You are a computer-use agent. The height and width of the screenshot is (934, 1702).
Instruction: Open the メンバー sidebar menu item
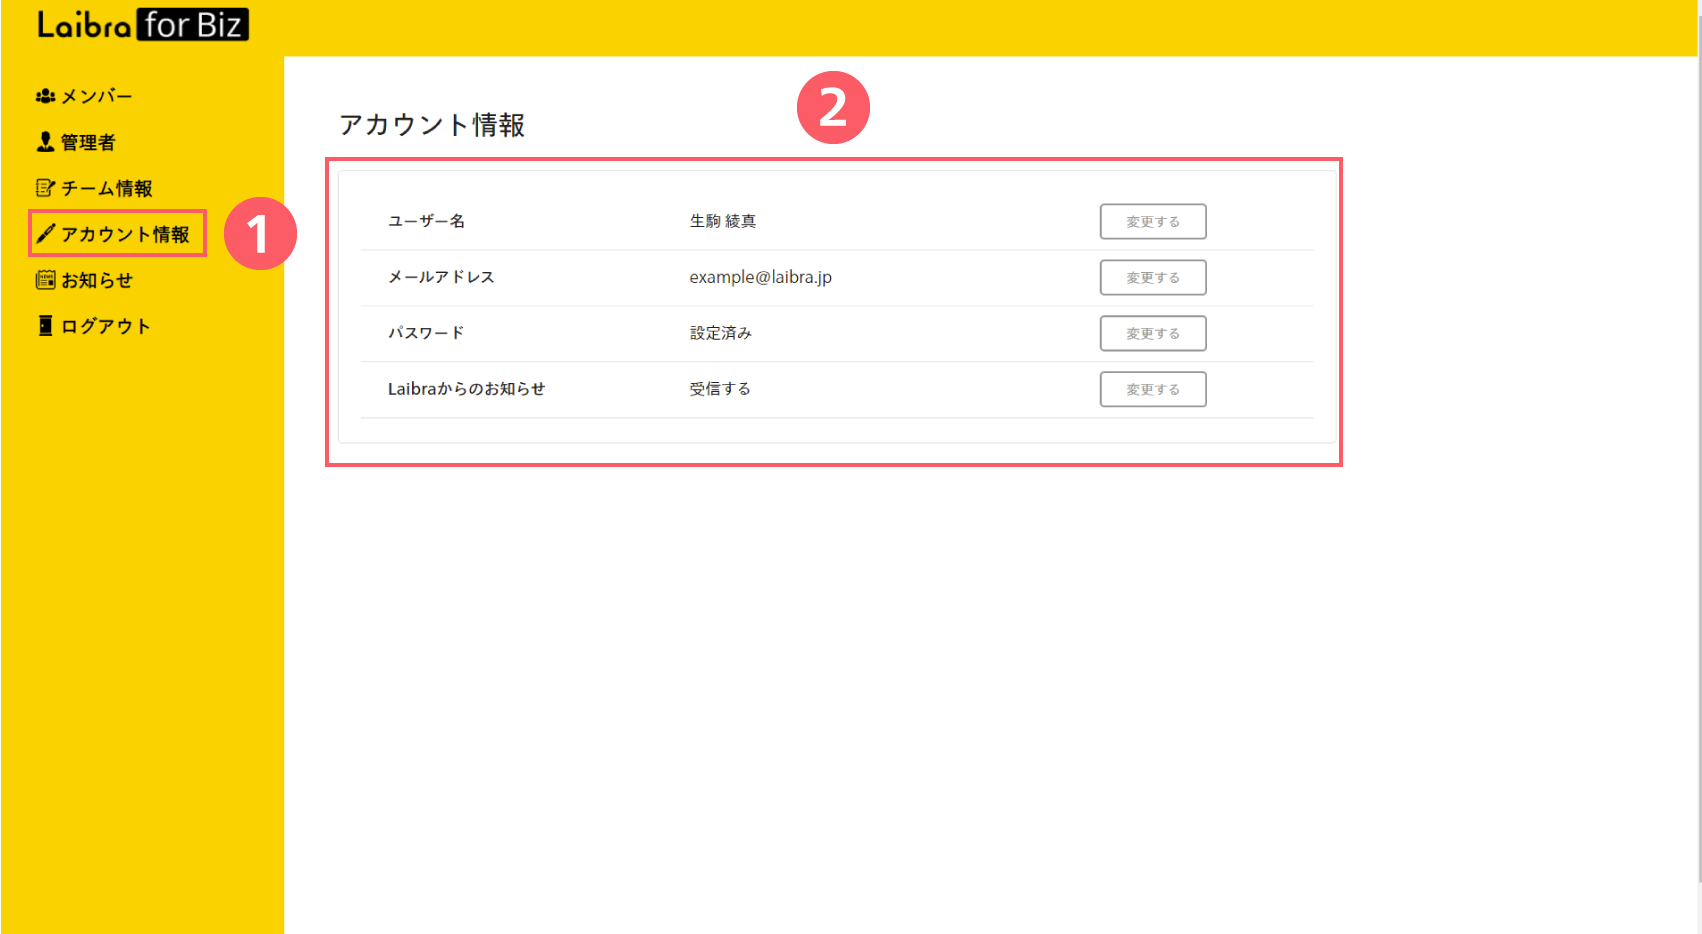coord(97,96)
